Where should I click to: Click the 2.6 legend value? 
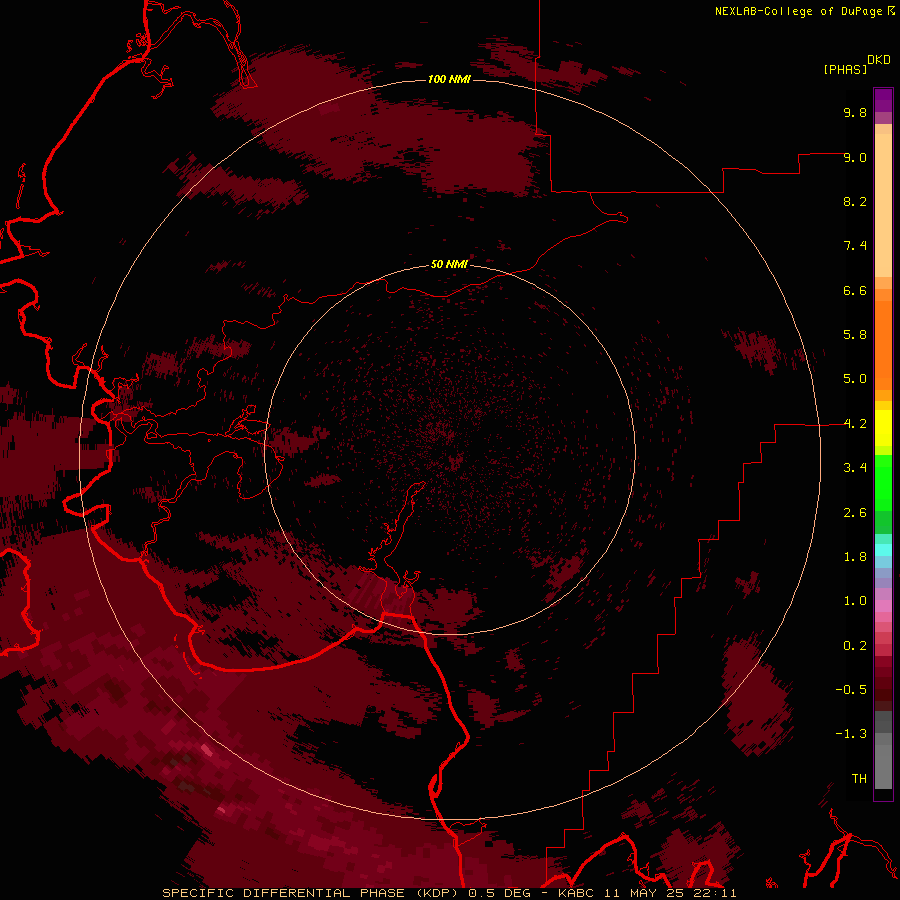855,513
